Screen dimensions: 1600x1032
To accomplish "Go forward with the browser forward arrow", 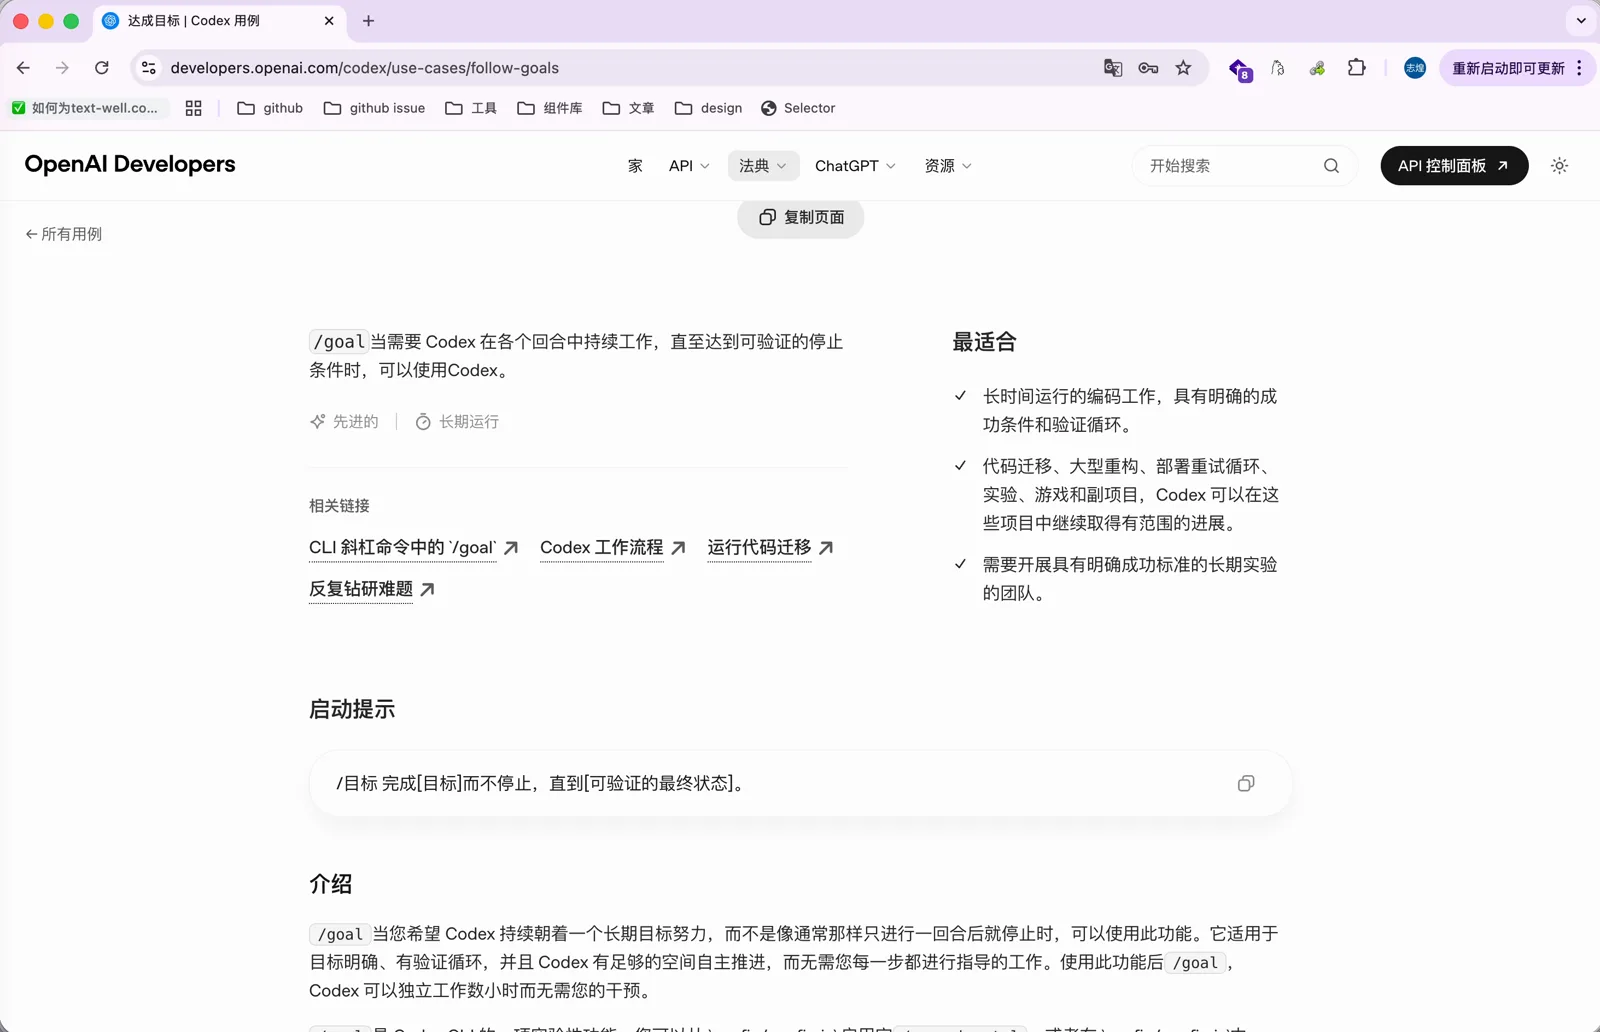I will click(62, 68).
